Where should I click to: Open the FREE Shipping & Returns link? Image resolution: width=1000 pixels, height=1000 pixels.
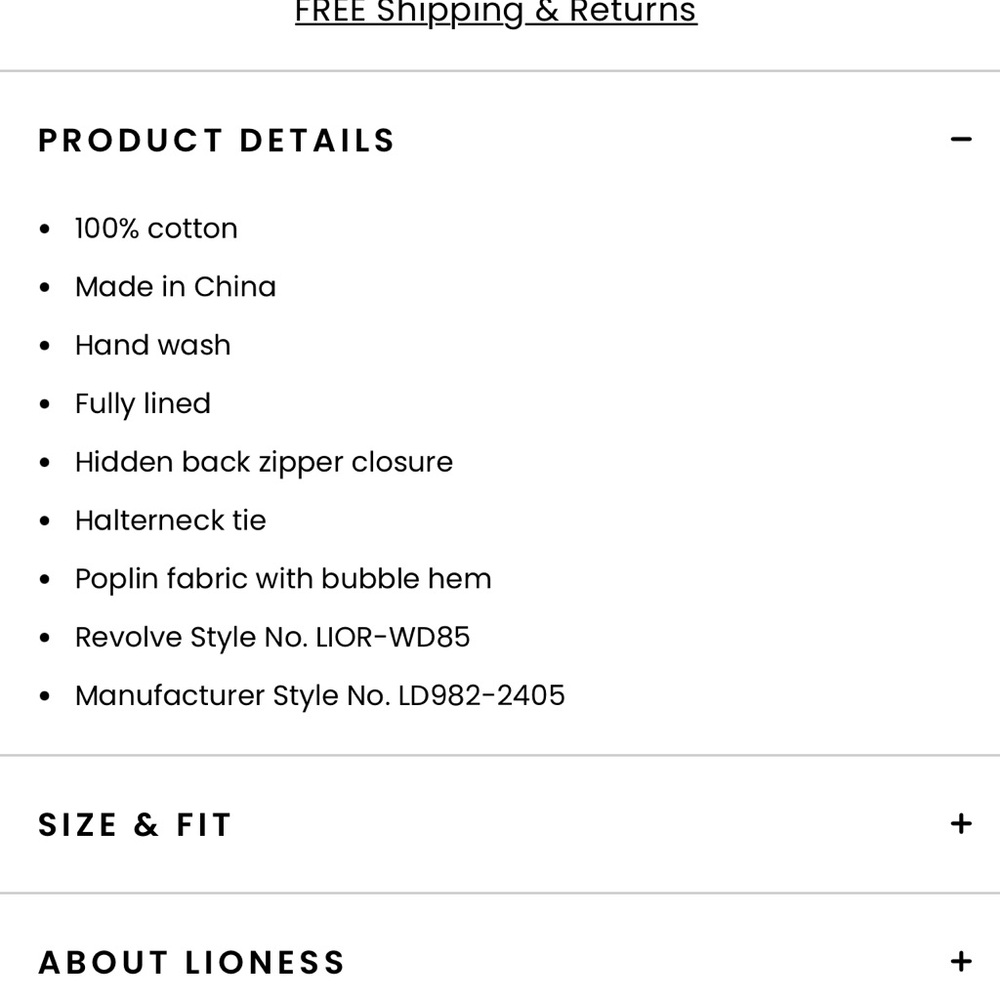(495, 13)
